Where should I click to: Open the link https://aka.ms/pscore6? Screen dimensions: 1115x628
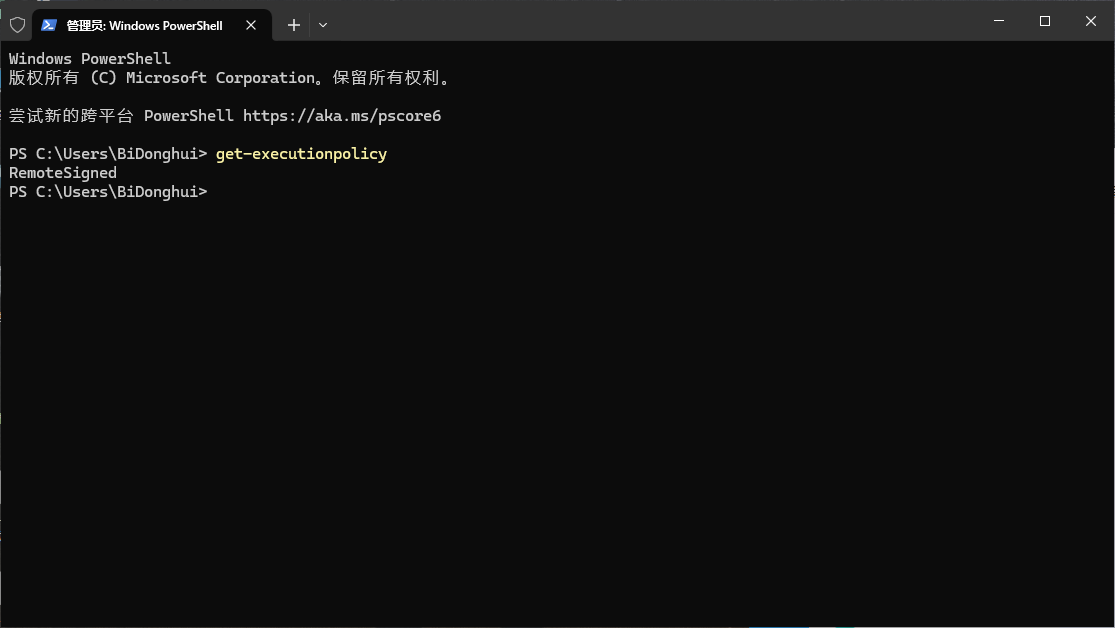[x=342, y=115]
